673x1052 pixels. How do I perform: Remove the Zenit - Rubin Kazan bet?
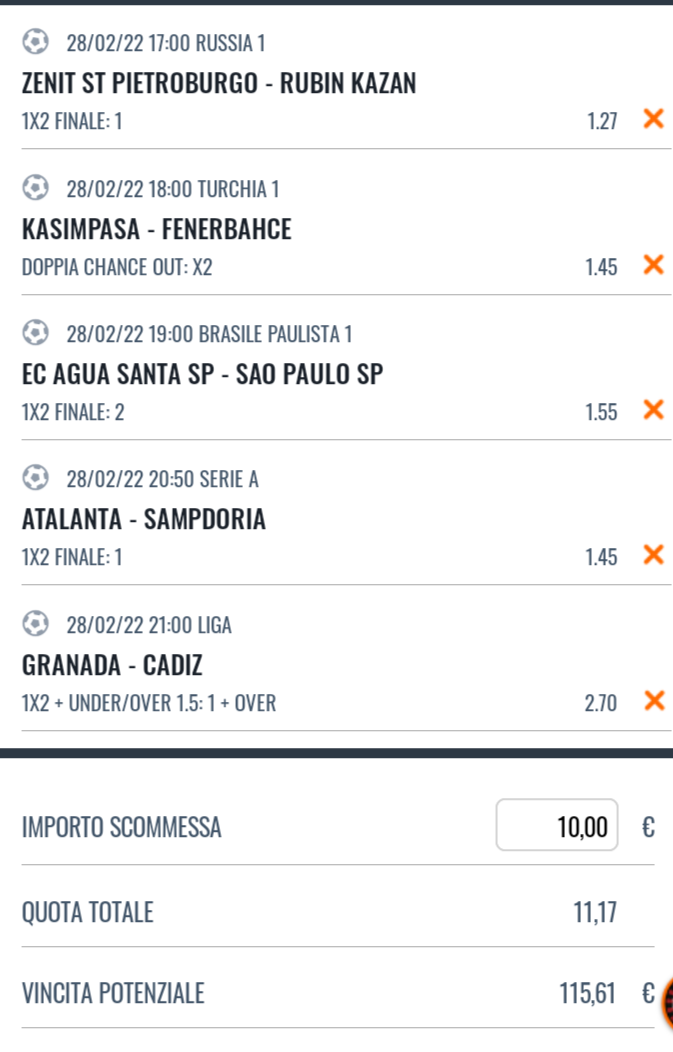[653, 119]
